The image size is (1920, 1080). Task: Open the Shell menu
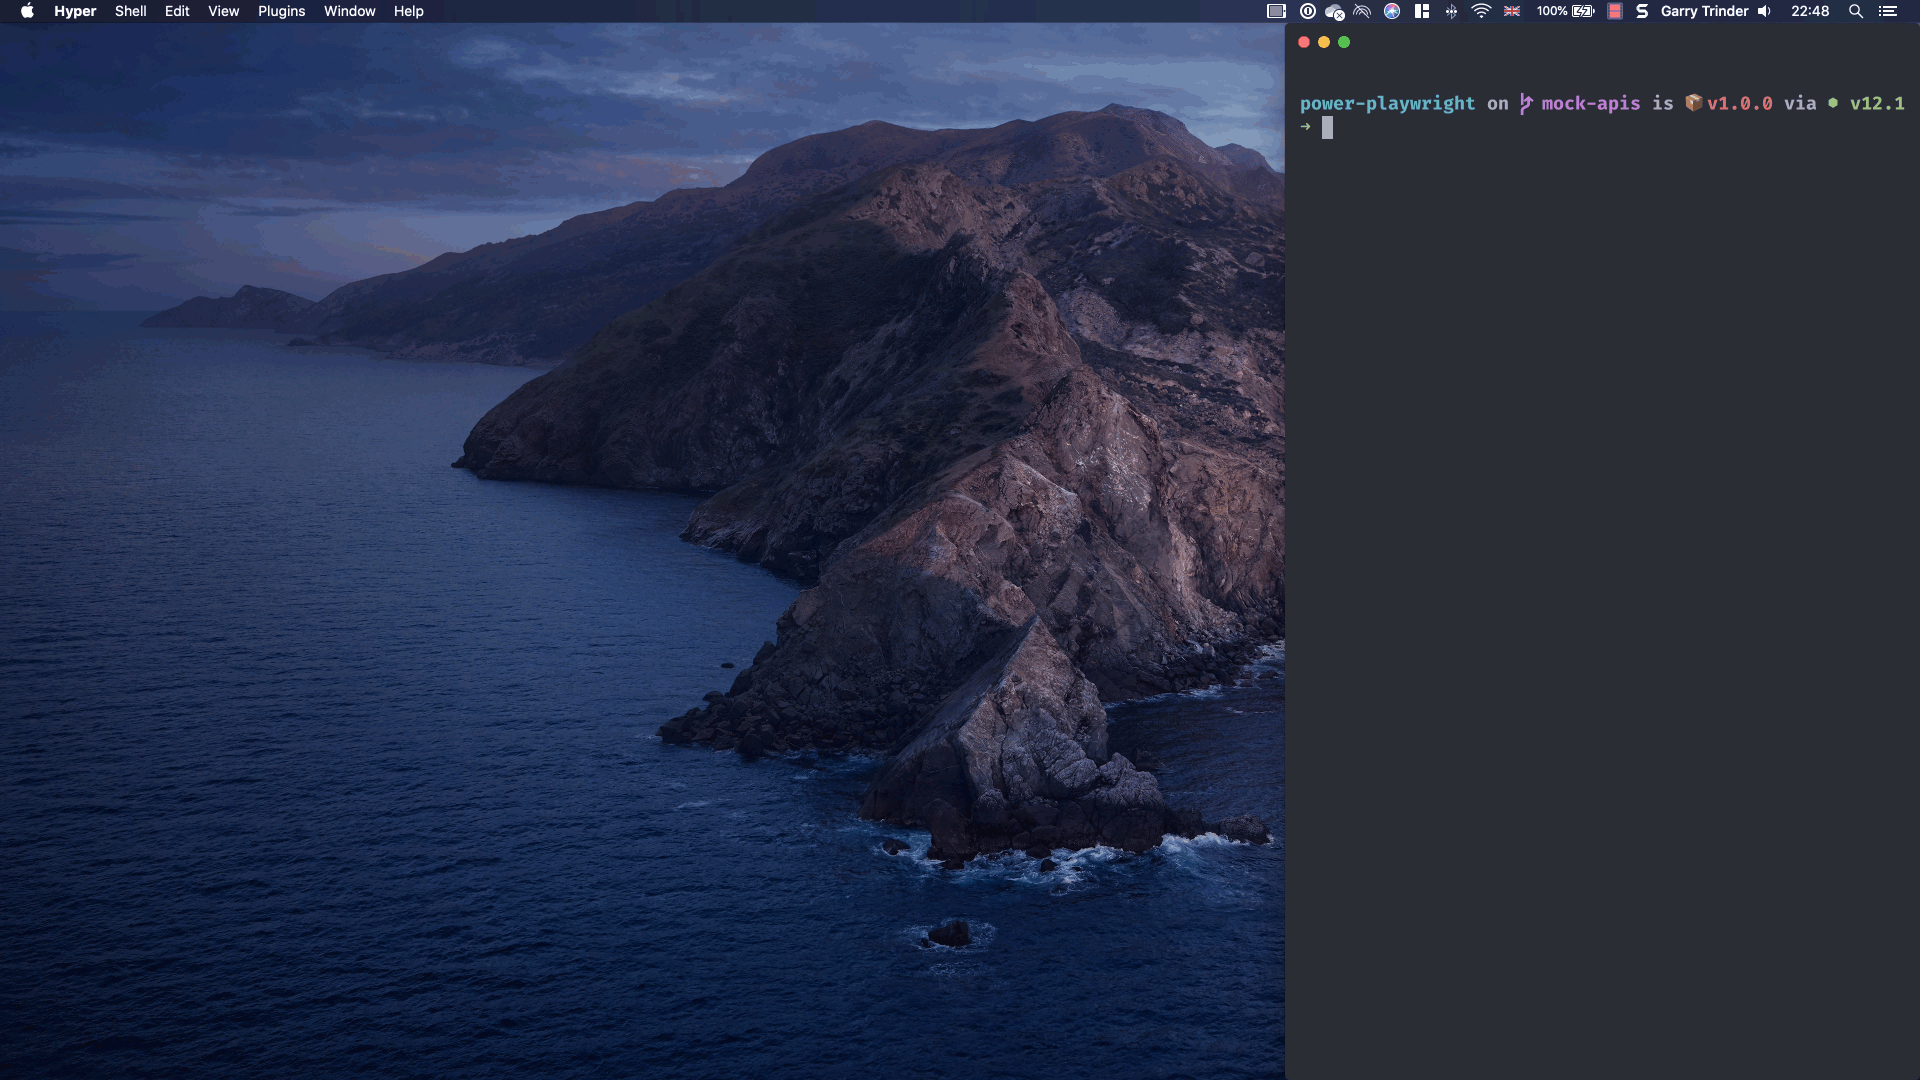coord(130,11)
